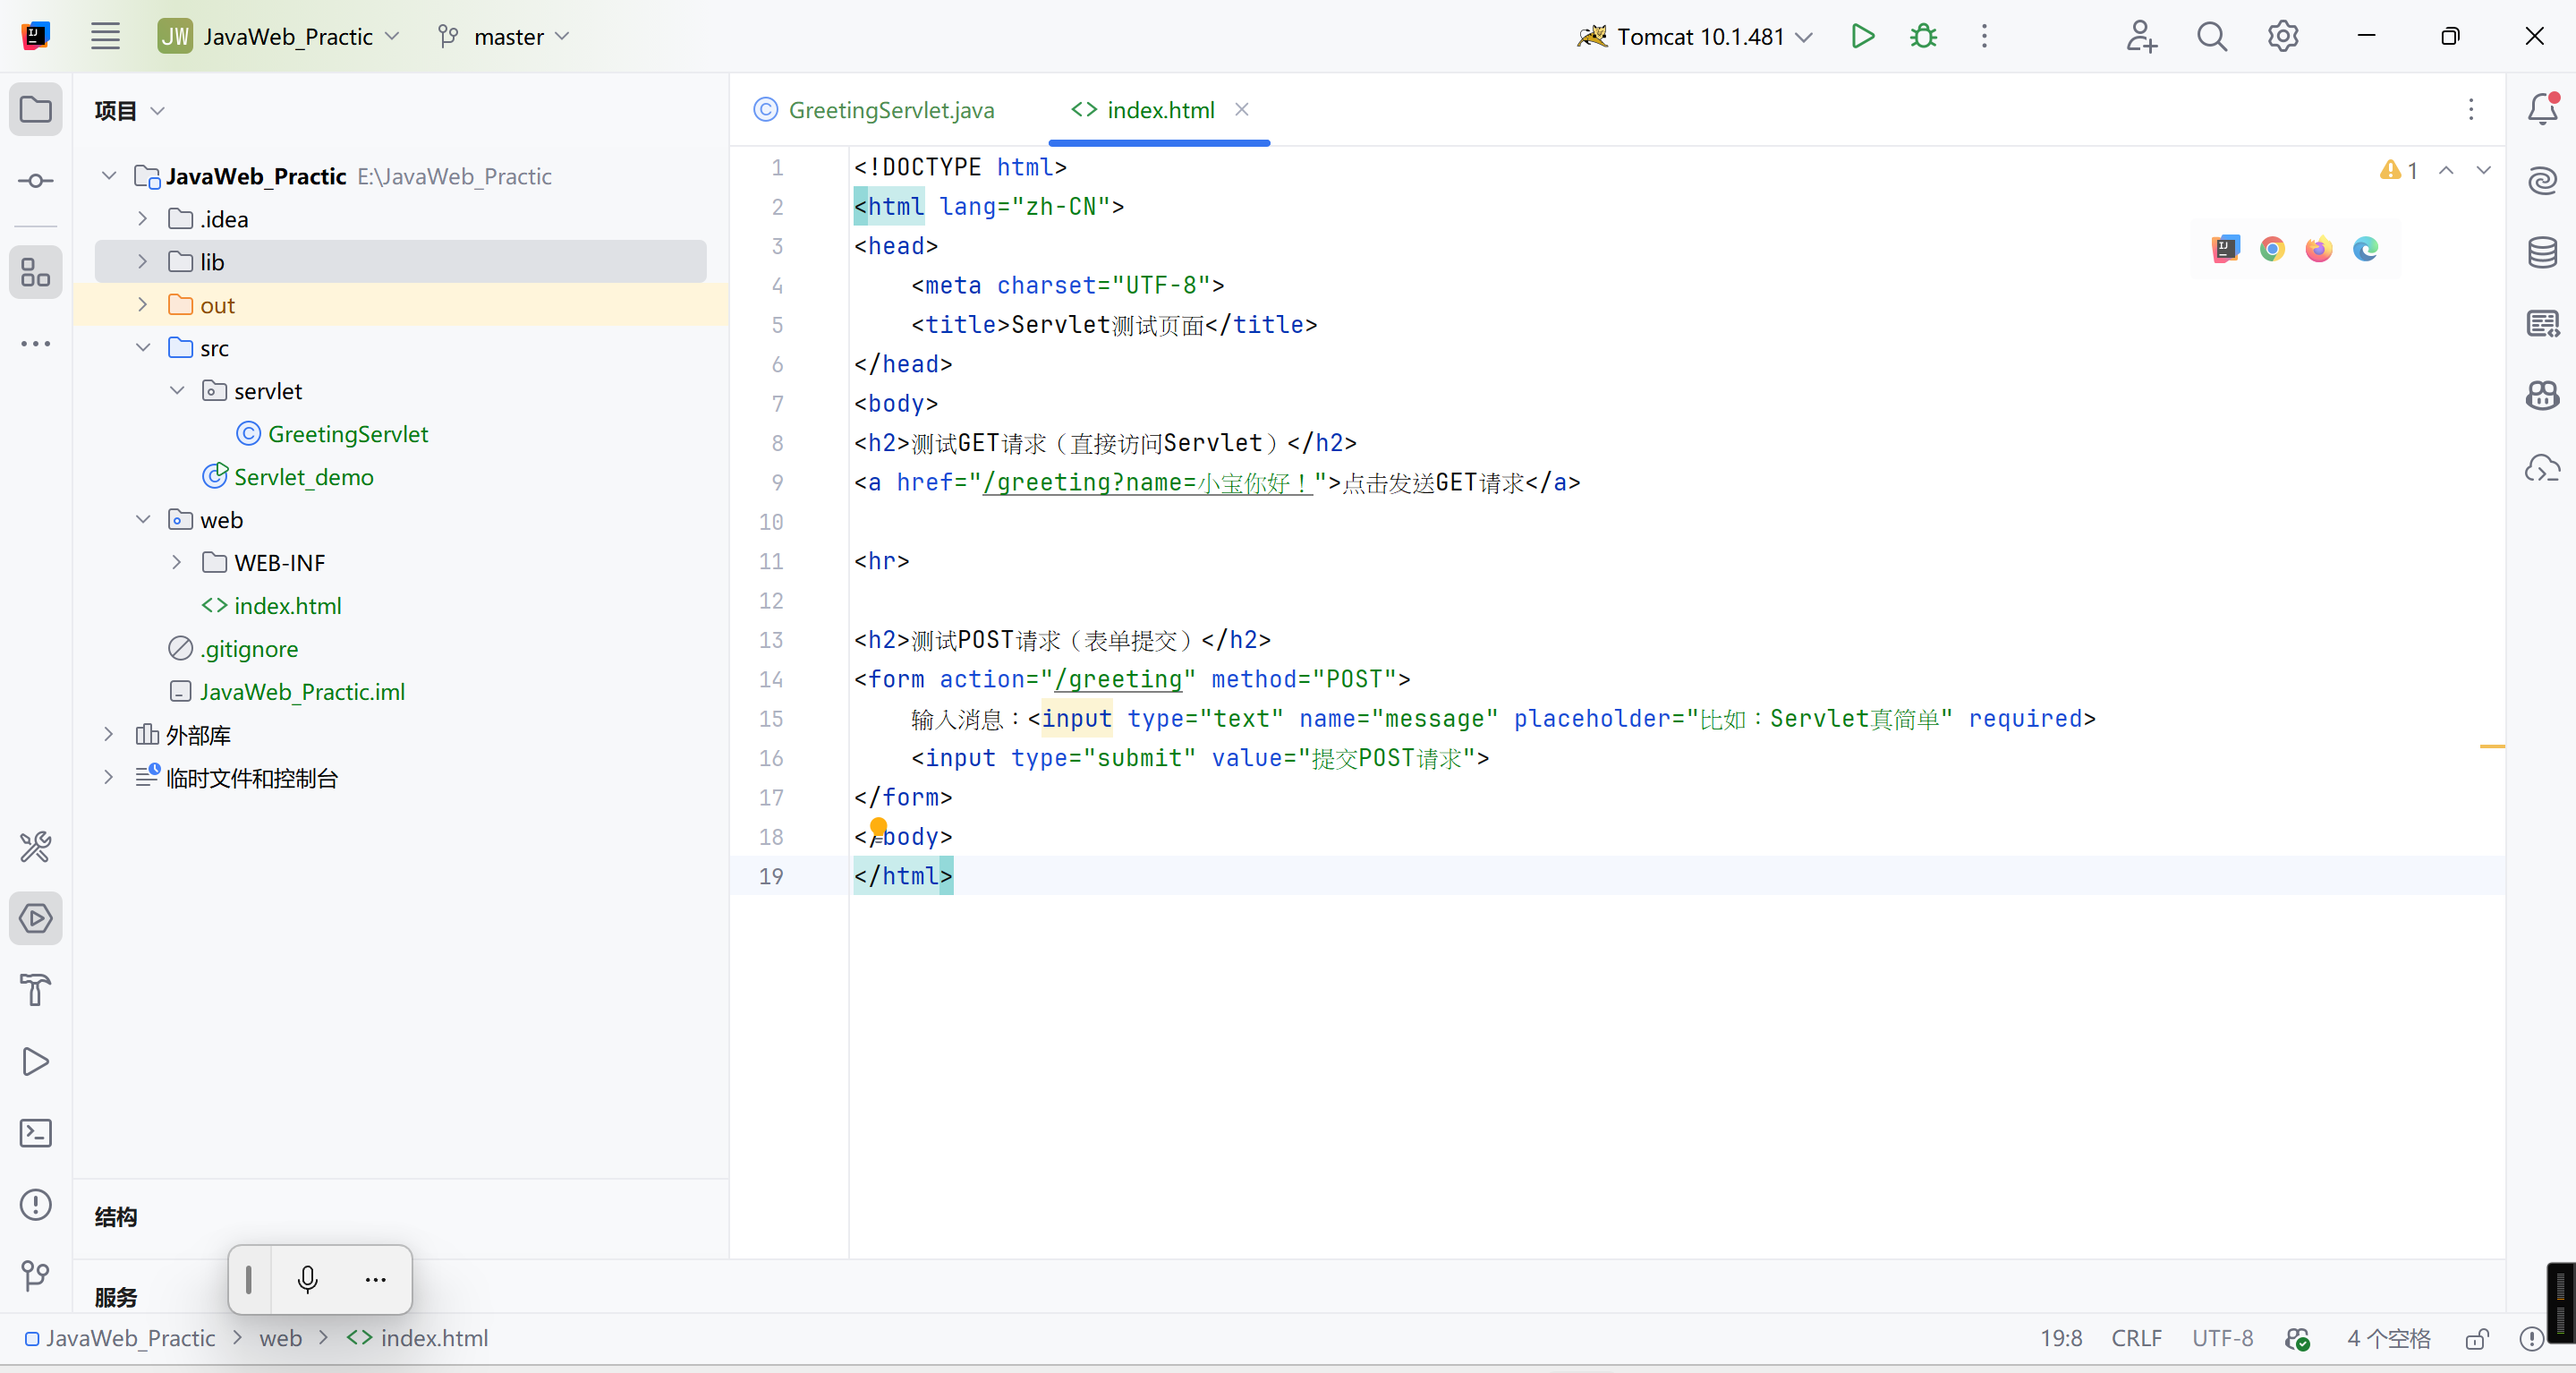Open the Terminal tool window

(36, 1133)
